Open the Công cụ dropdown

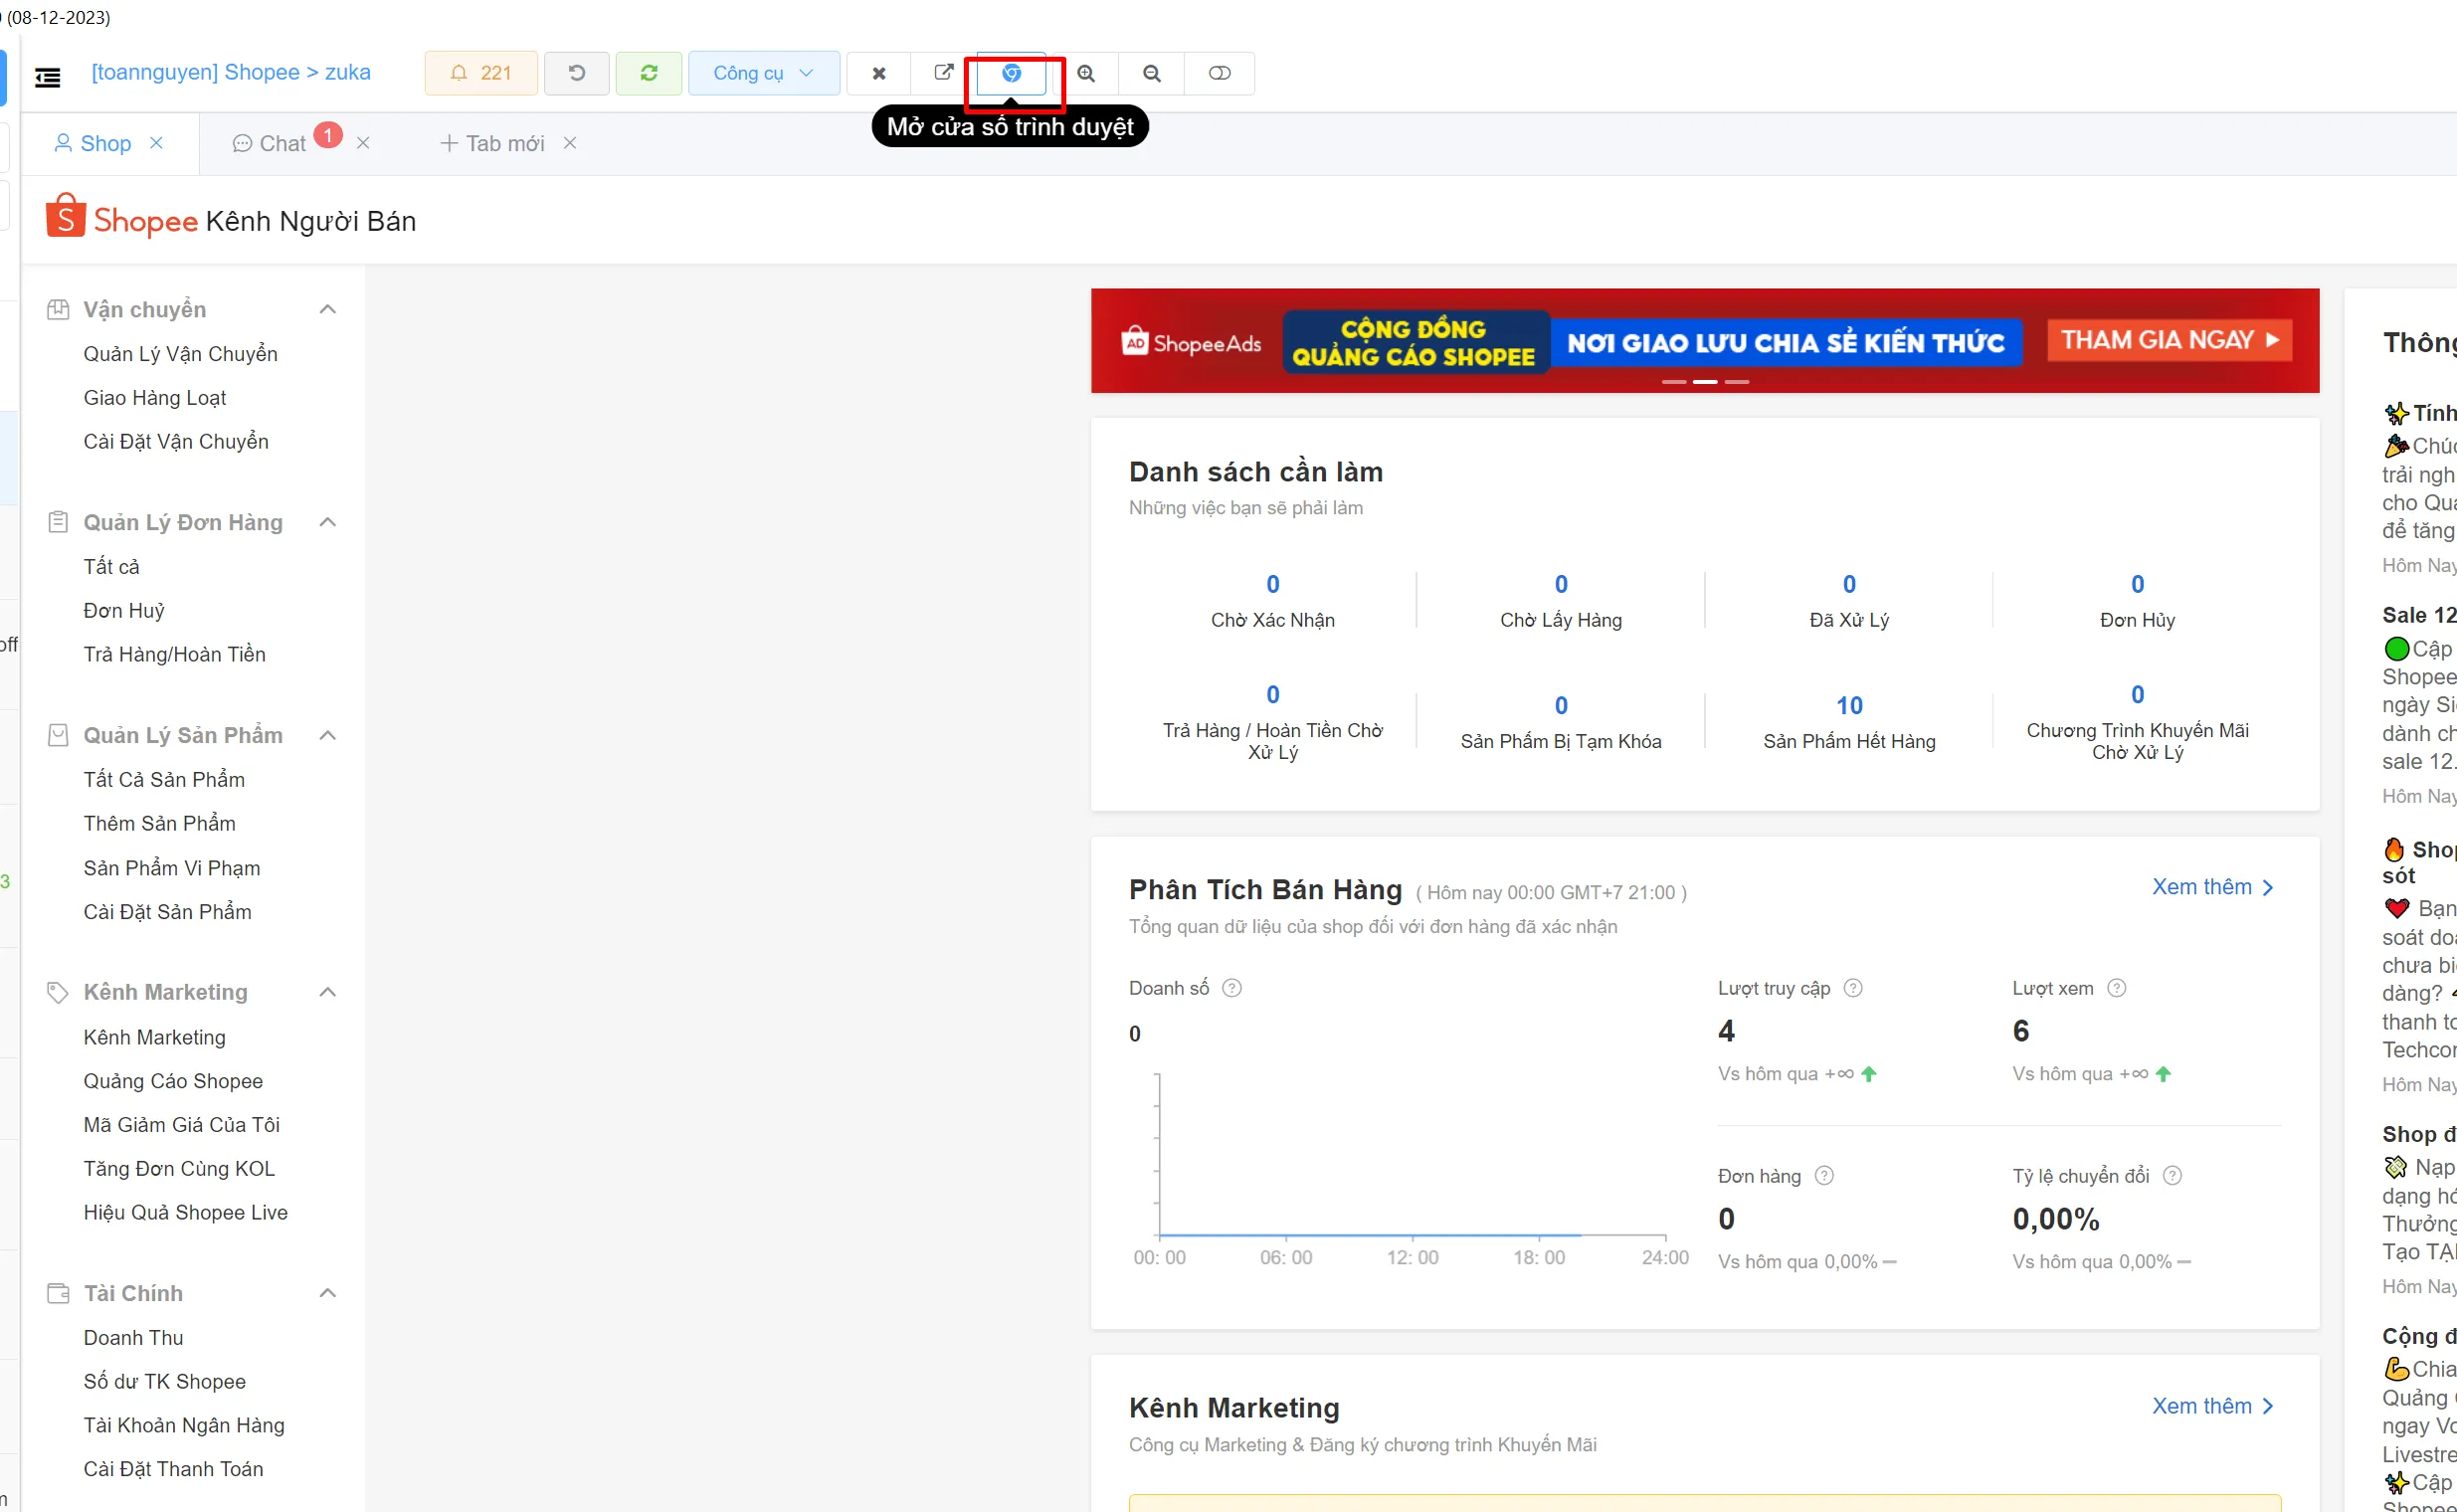point(764,73)
